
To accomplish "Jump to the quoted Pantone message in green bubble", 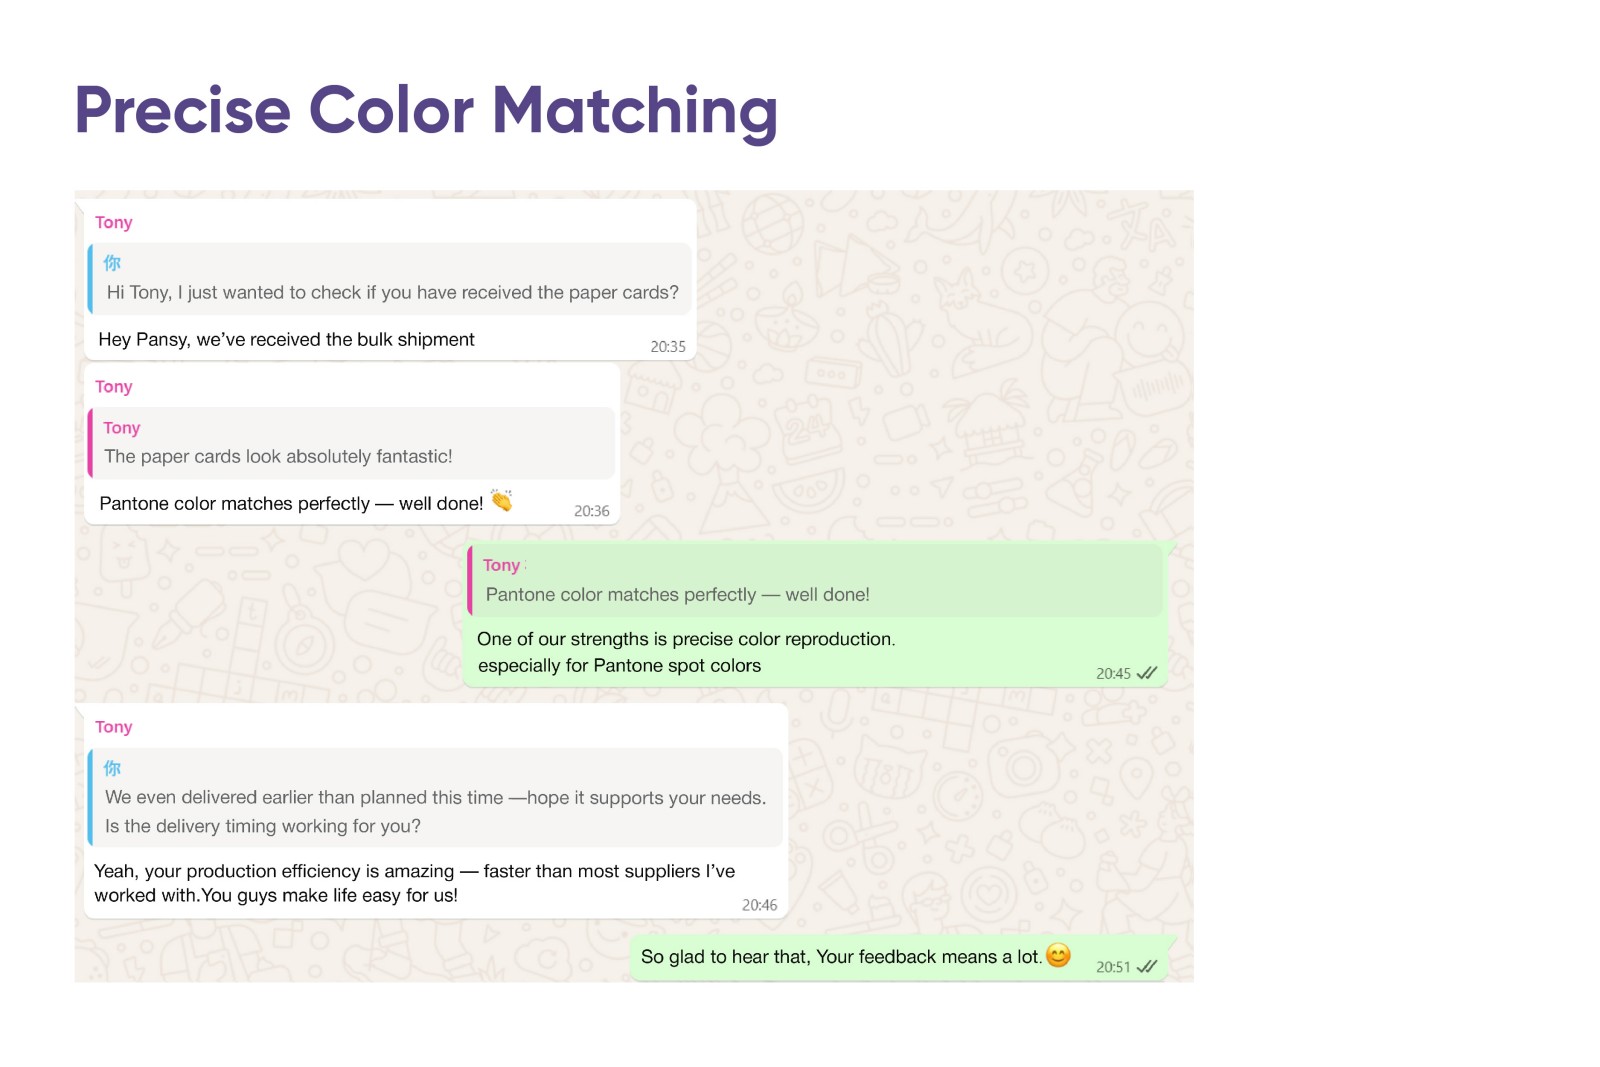I will [x=815, y=581].
